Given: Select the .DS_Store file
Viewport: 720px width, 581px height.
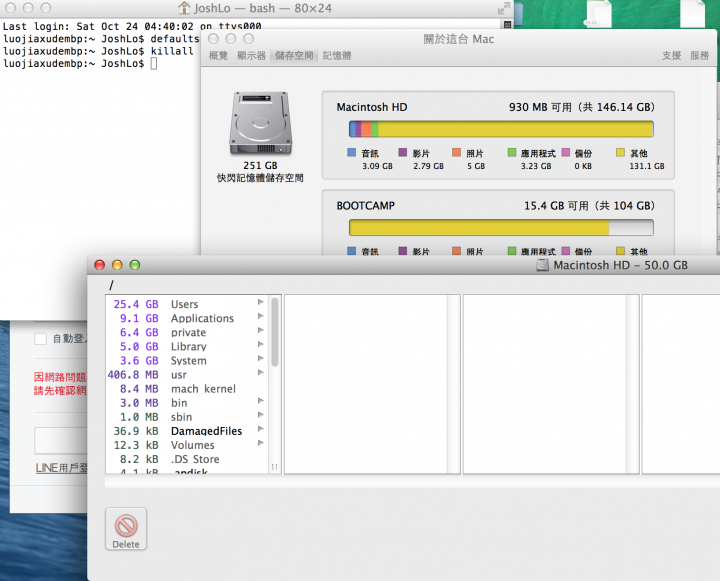Looking at the screenshot, I should click(187, 459).
